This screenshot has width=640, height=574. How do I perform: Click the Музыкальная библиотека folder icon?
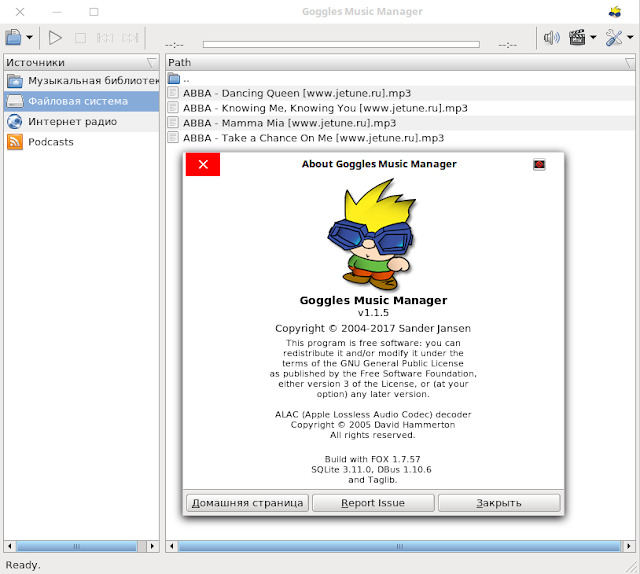[x=15, y=81]
